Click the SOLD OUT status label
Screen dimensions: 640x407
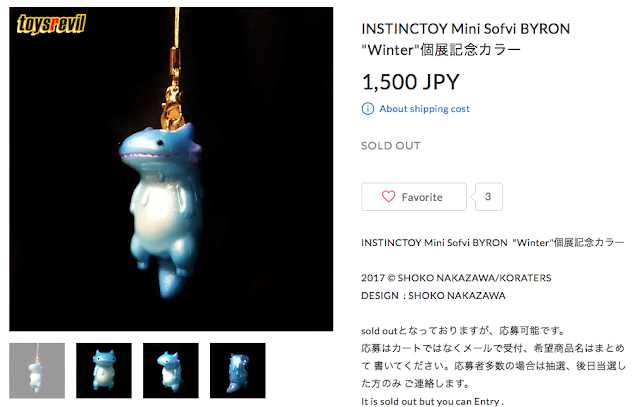point(391,146)
